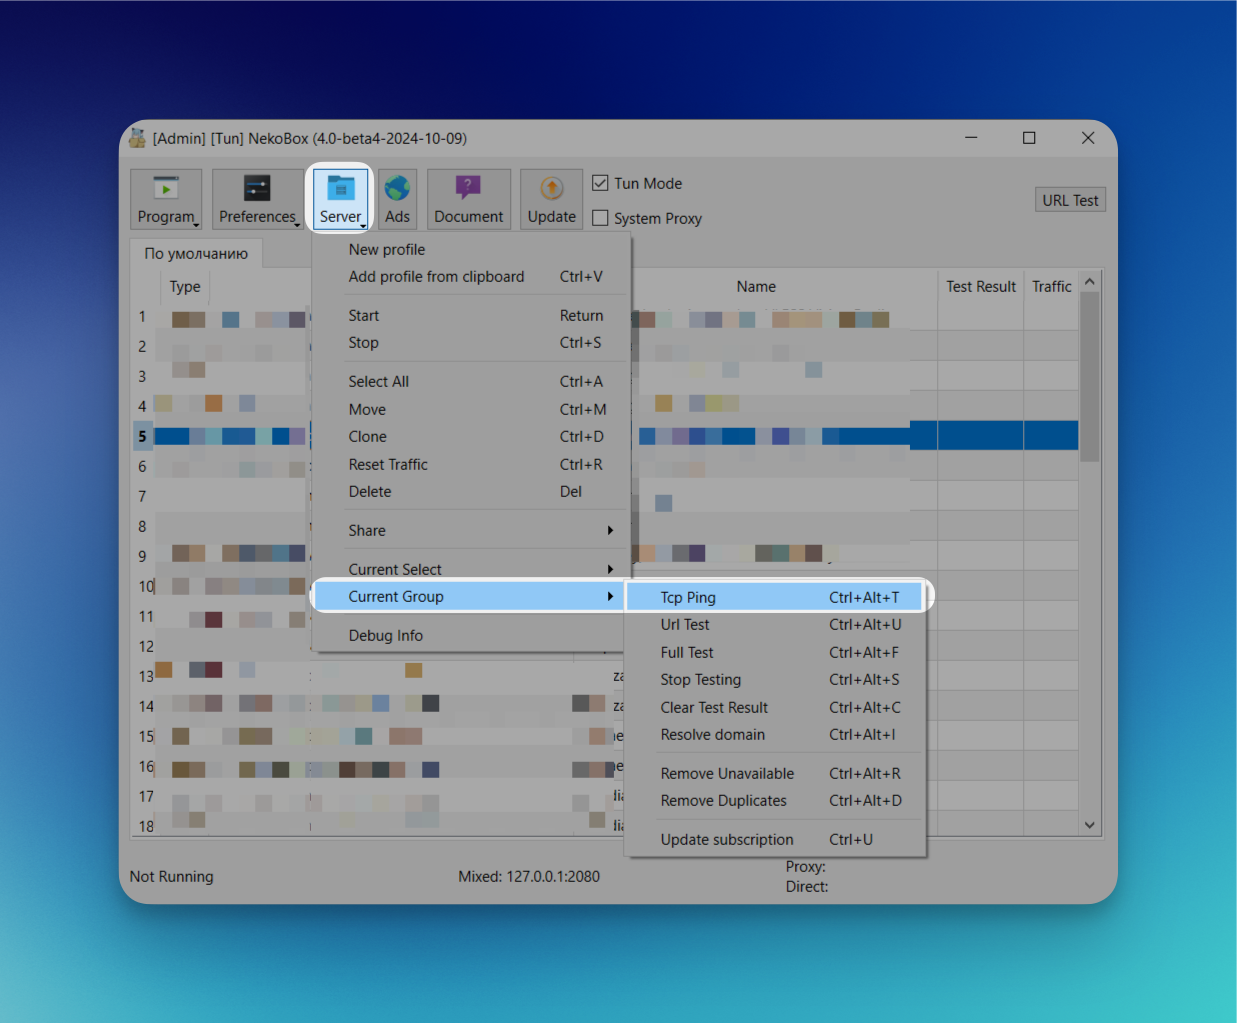Image resolution: width=1237 pixels, height=1023 pixels.
Task: Run Full Test from submenu
Action: coord(775,652)
